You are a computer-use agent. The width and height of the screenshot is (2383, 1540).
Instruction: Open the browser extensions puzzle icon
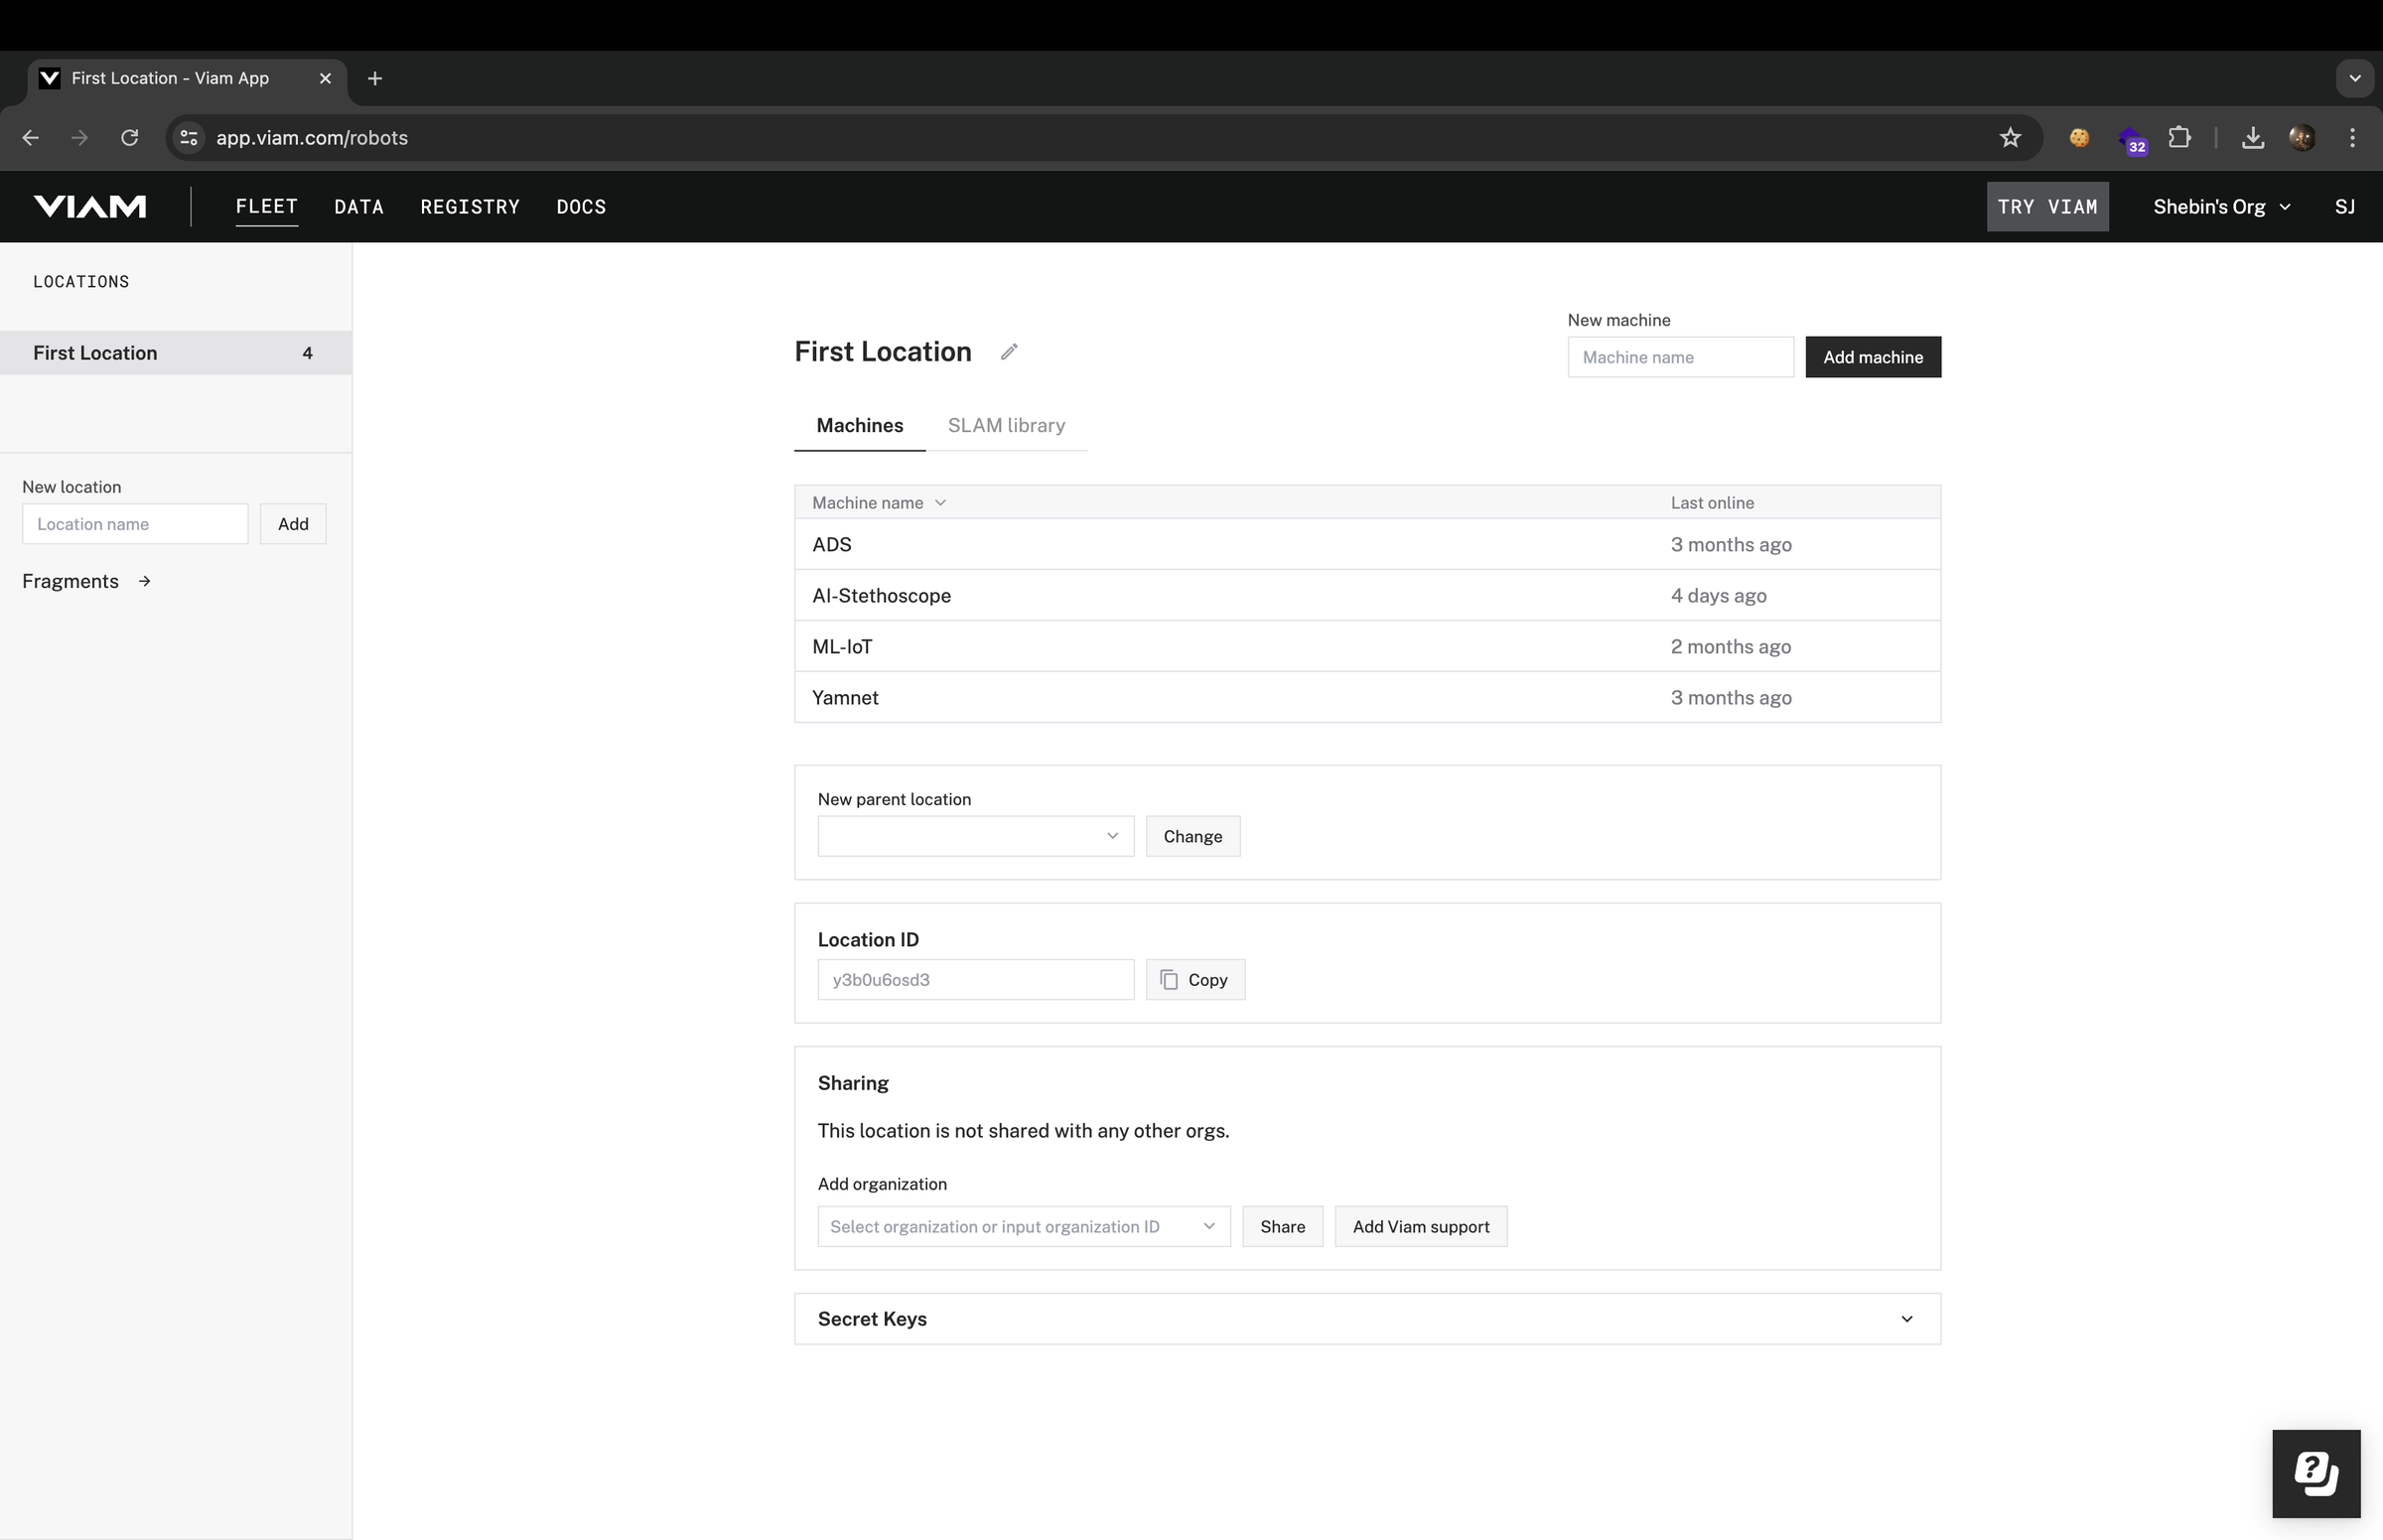point(2180,138)
